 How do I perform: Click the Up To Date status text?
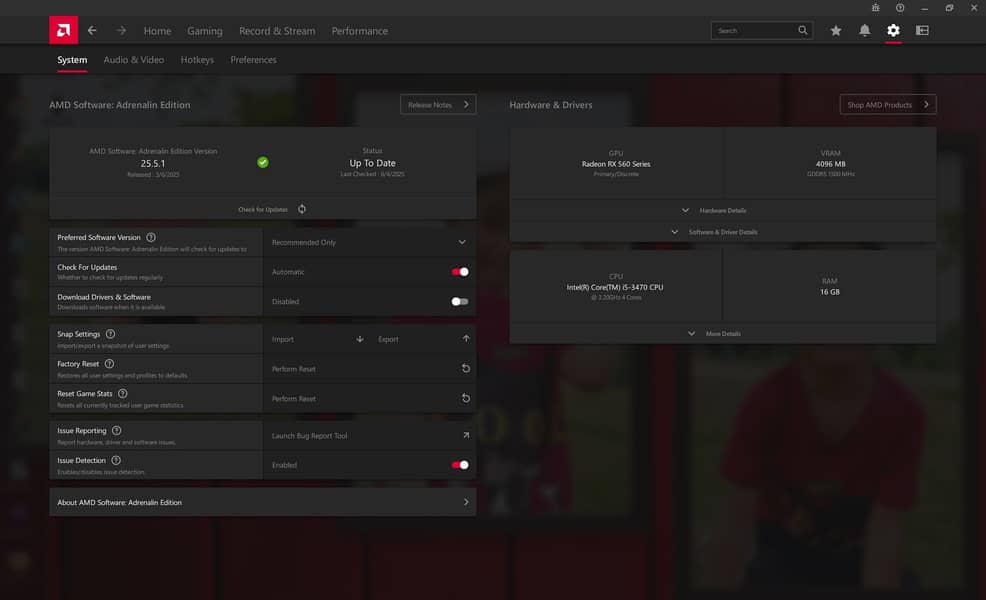tap(372, 163)
